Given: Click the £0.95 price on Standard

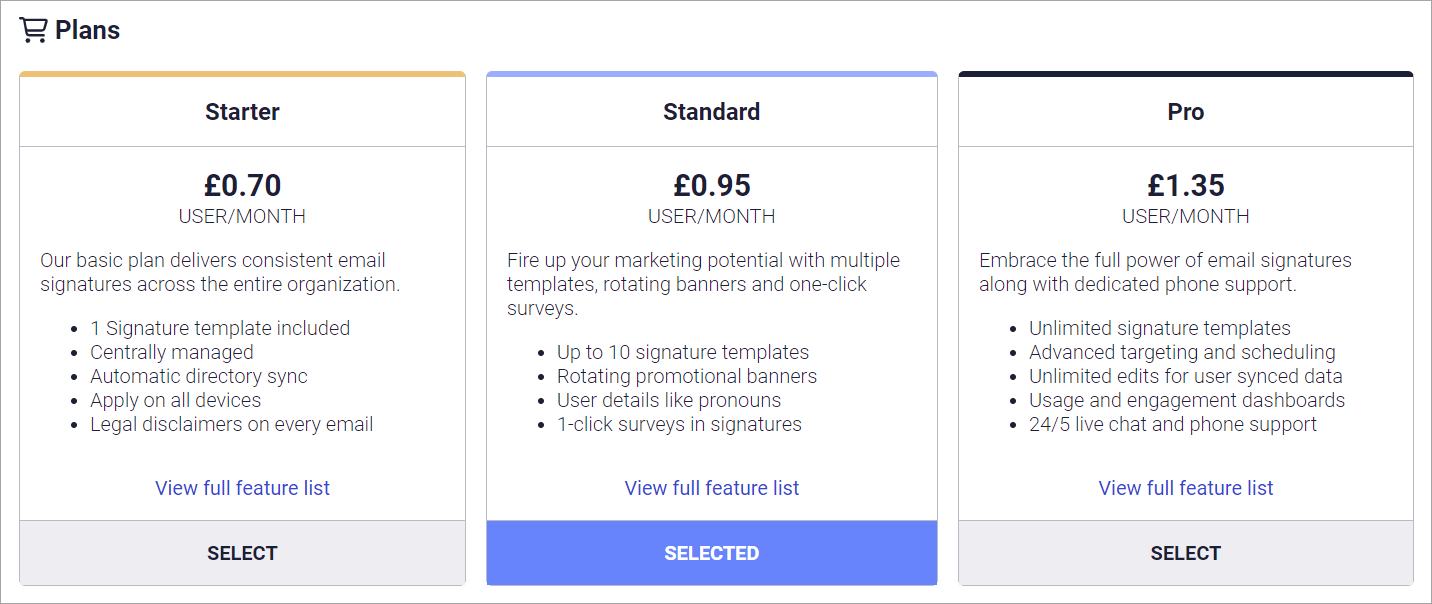Looking at the screenshot, I should click(x=712, y=185).
